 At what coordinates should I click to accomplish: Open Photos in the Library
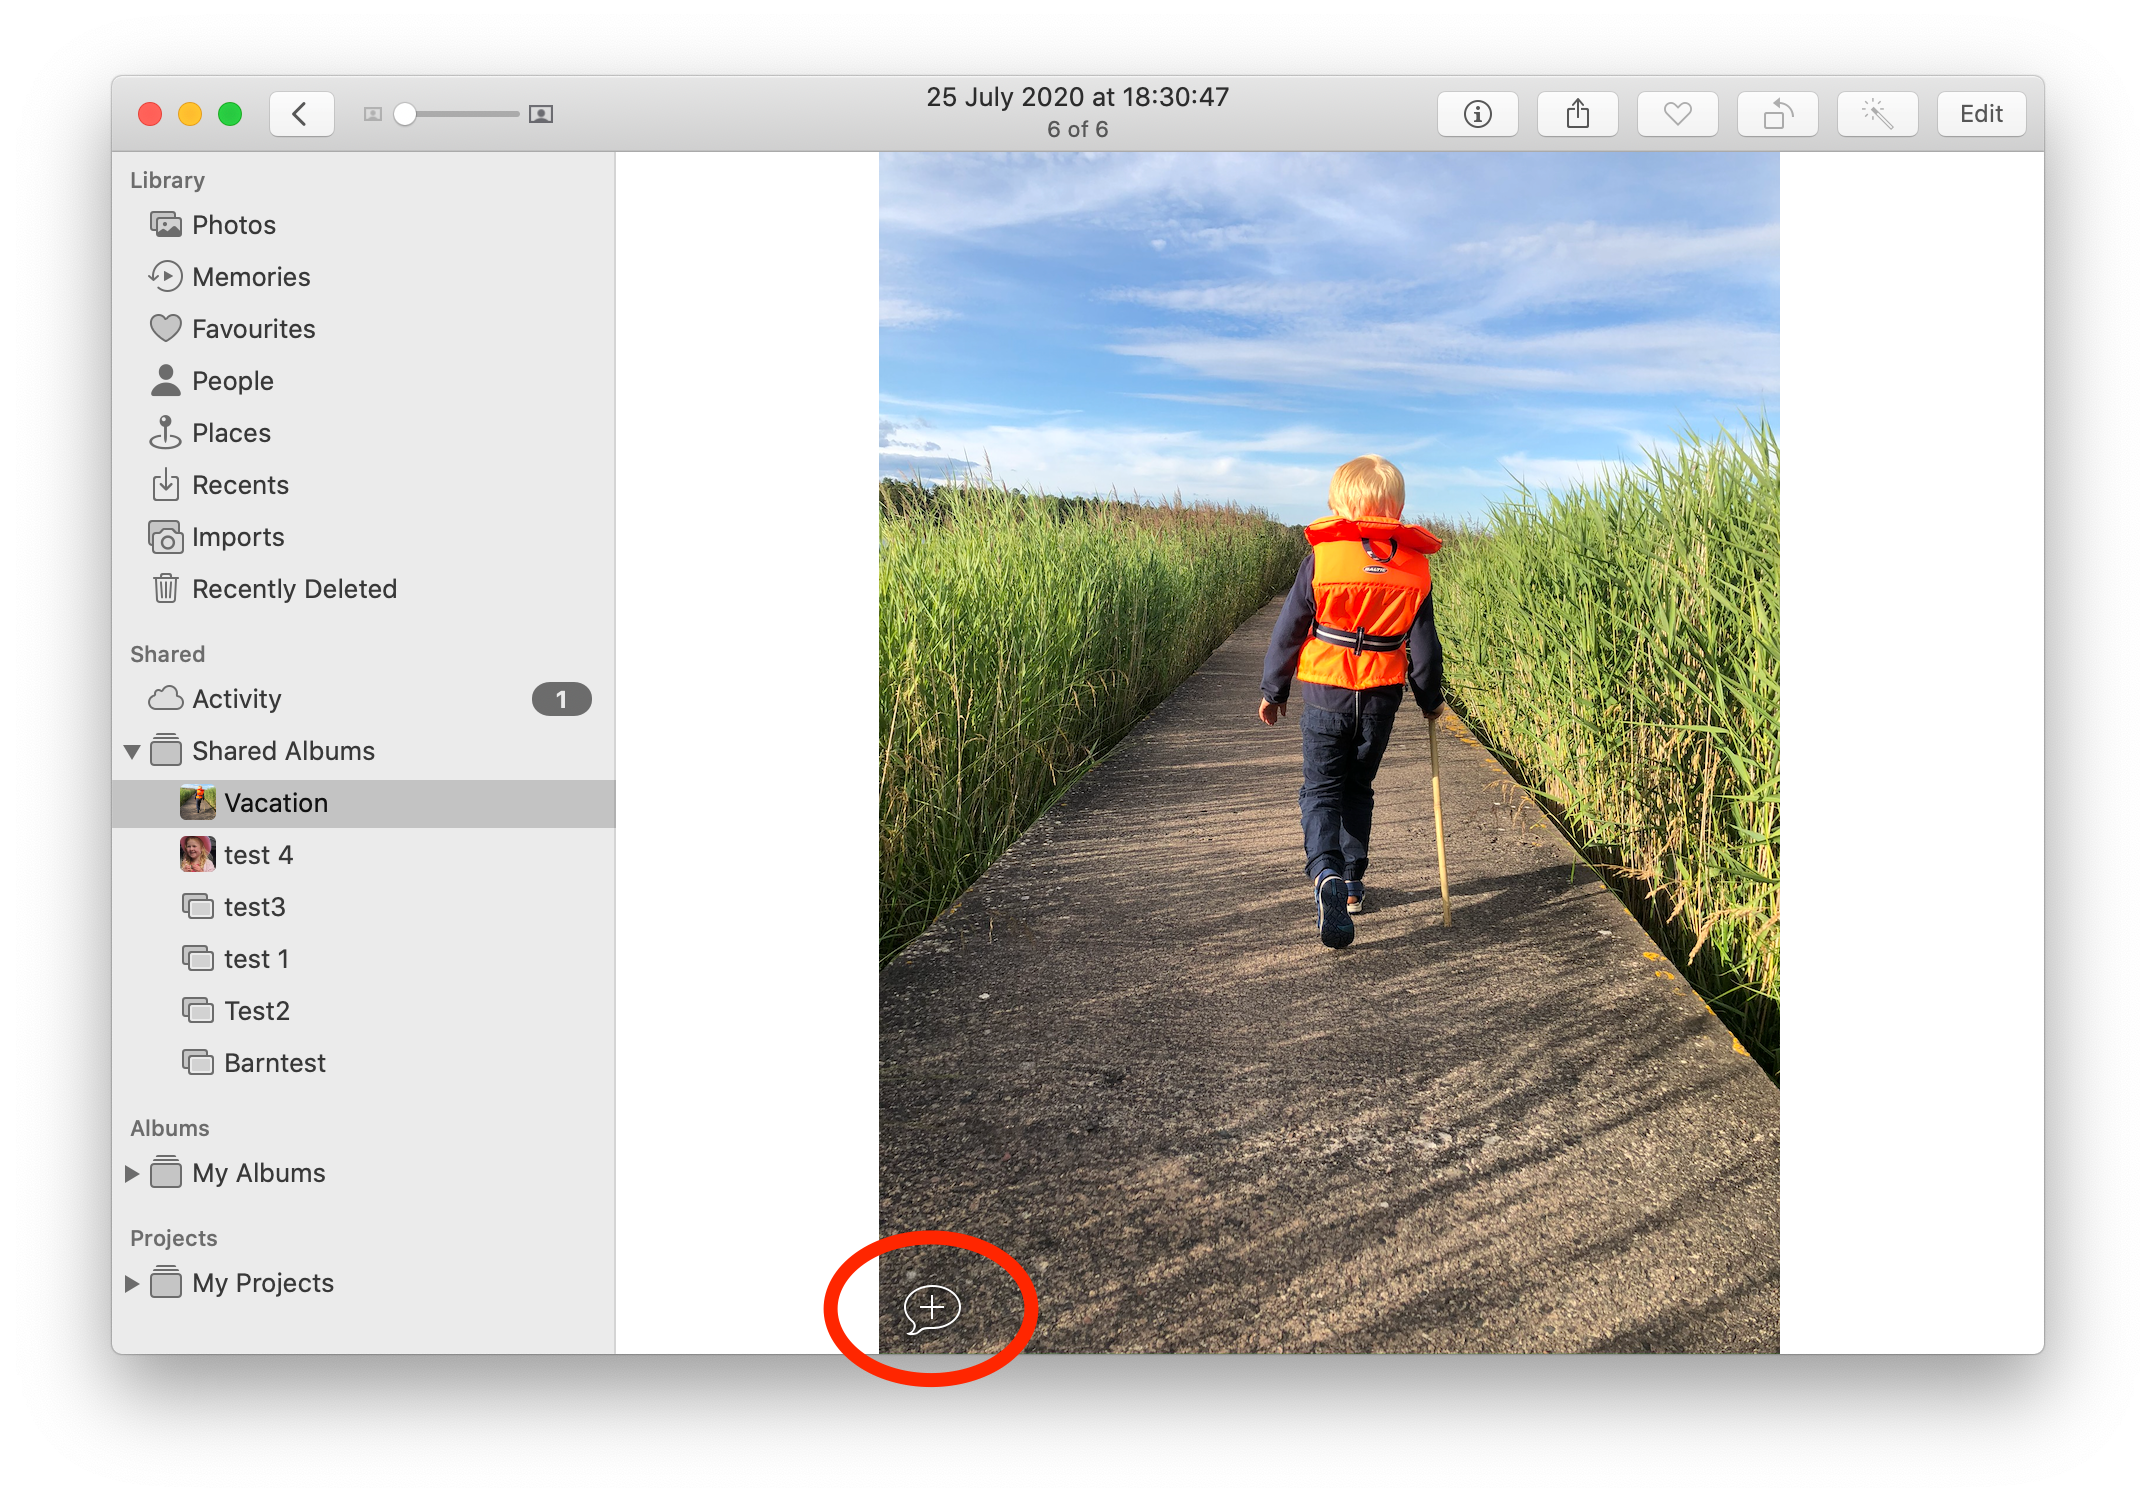[363, 225]
